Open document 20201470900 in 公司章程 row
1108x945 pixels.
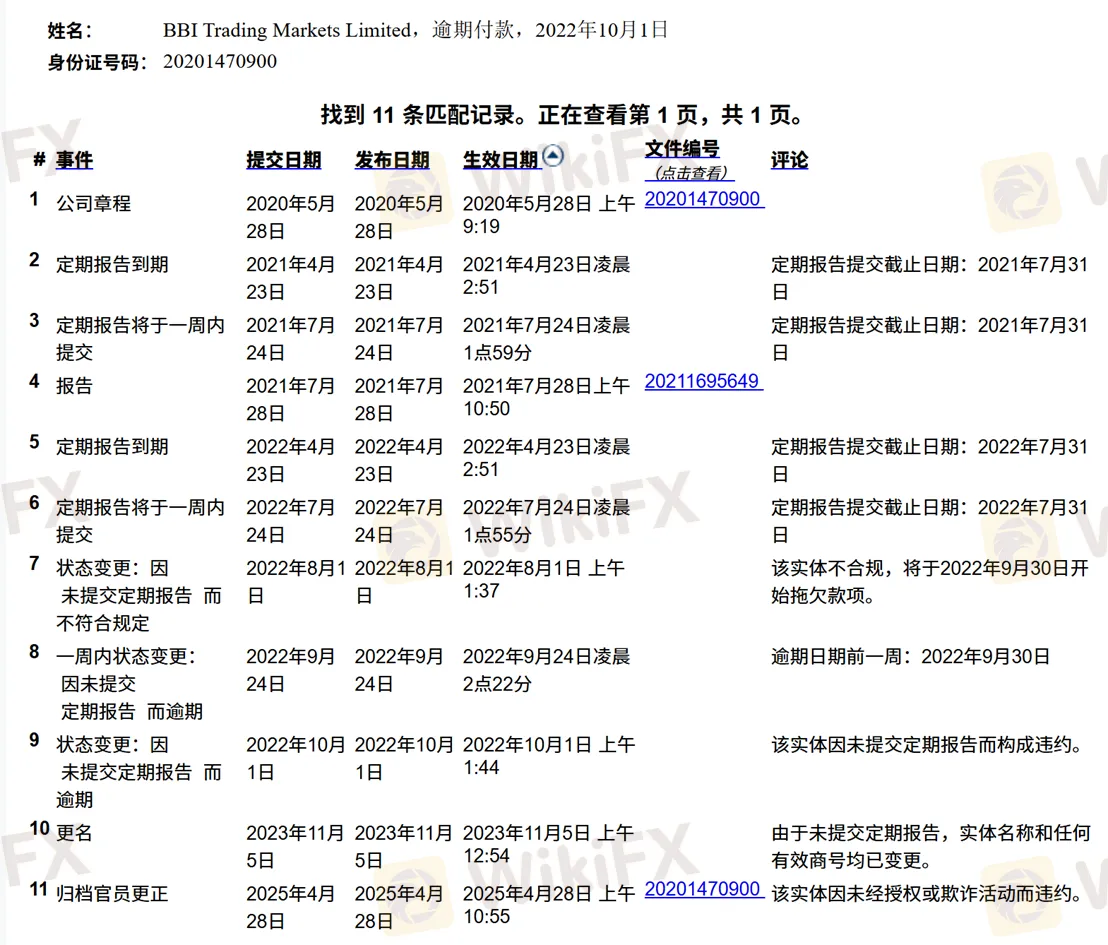703,199
